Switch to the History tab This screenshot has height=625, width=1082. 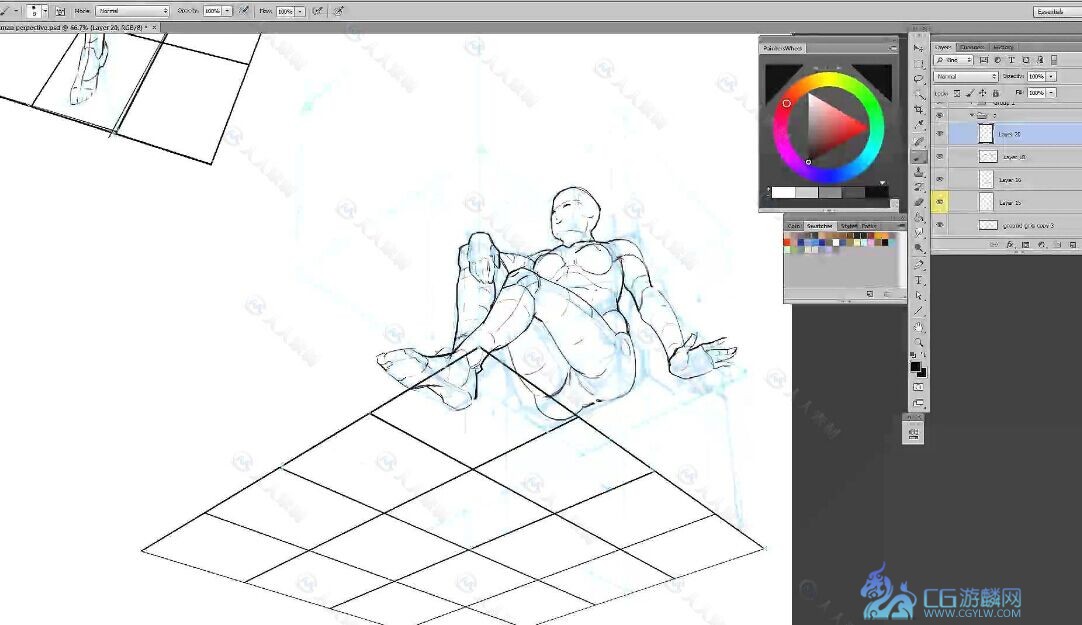coord(1003,47)
